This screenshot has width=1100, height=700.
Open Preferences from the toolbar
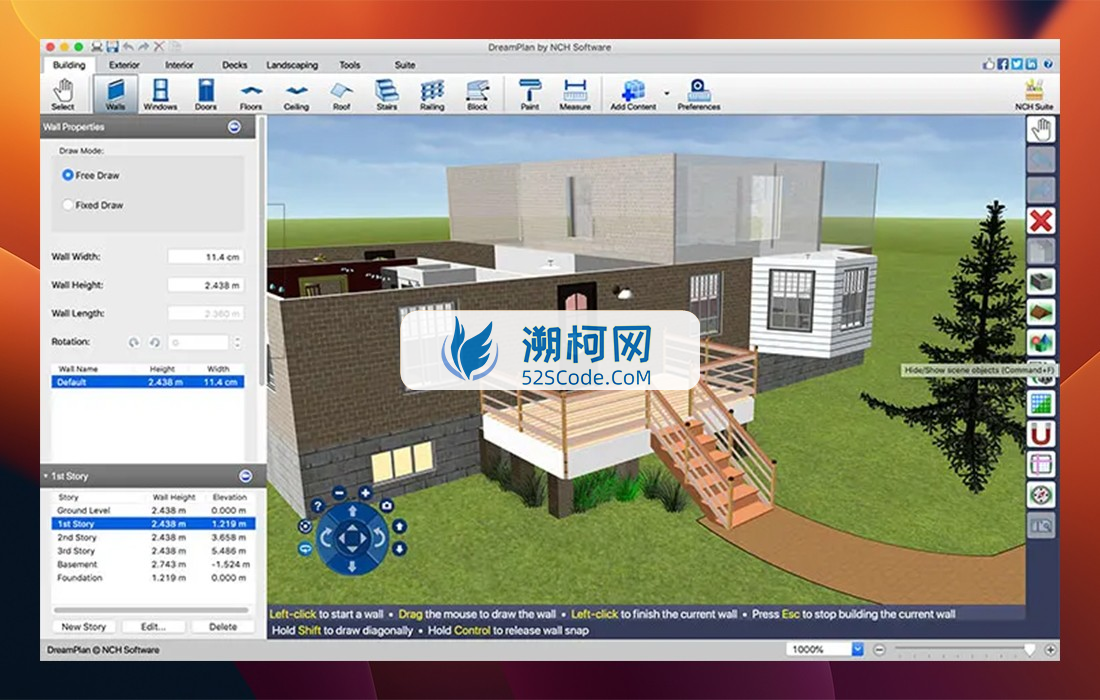pos(699,94)
